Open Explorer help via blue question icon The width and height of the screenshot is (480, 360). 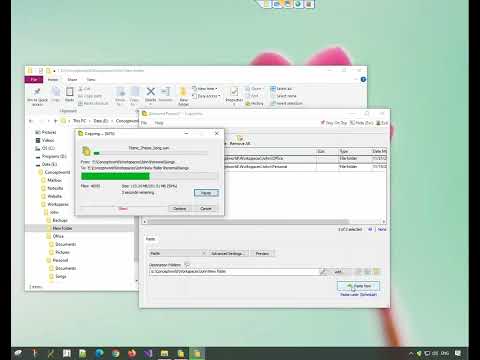363,79
